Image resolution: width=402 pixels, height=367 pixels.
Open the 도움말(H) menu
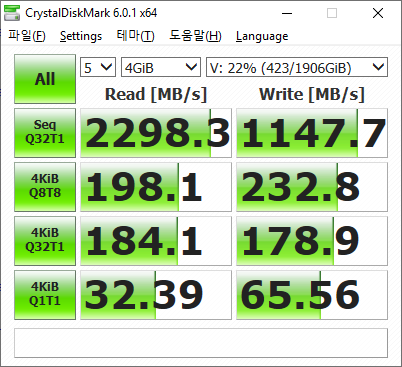coord(195,36)
